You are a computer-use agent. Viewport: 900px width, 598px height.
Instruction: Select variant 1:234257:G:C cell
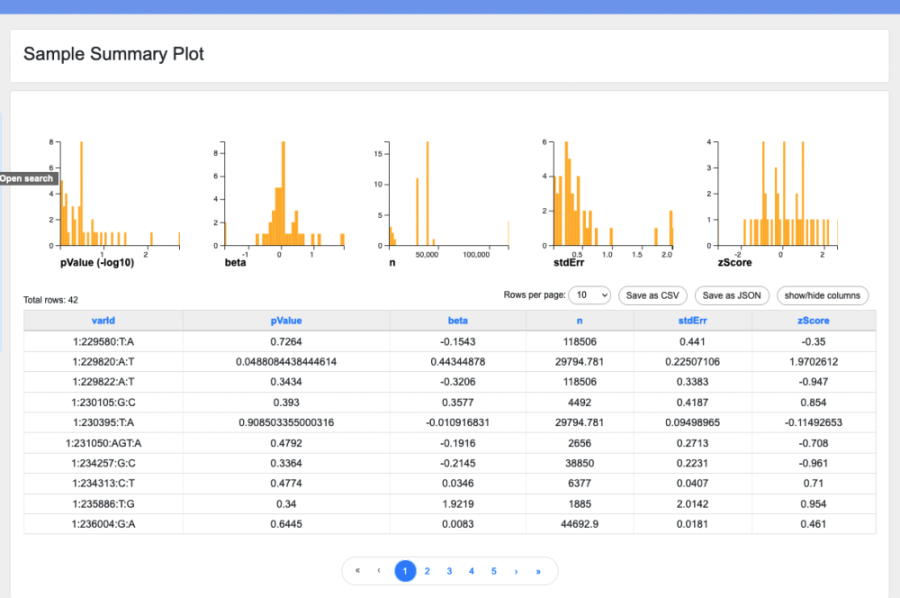coord(103,463)
